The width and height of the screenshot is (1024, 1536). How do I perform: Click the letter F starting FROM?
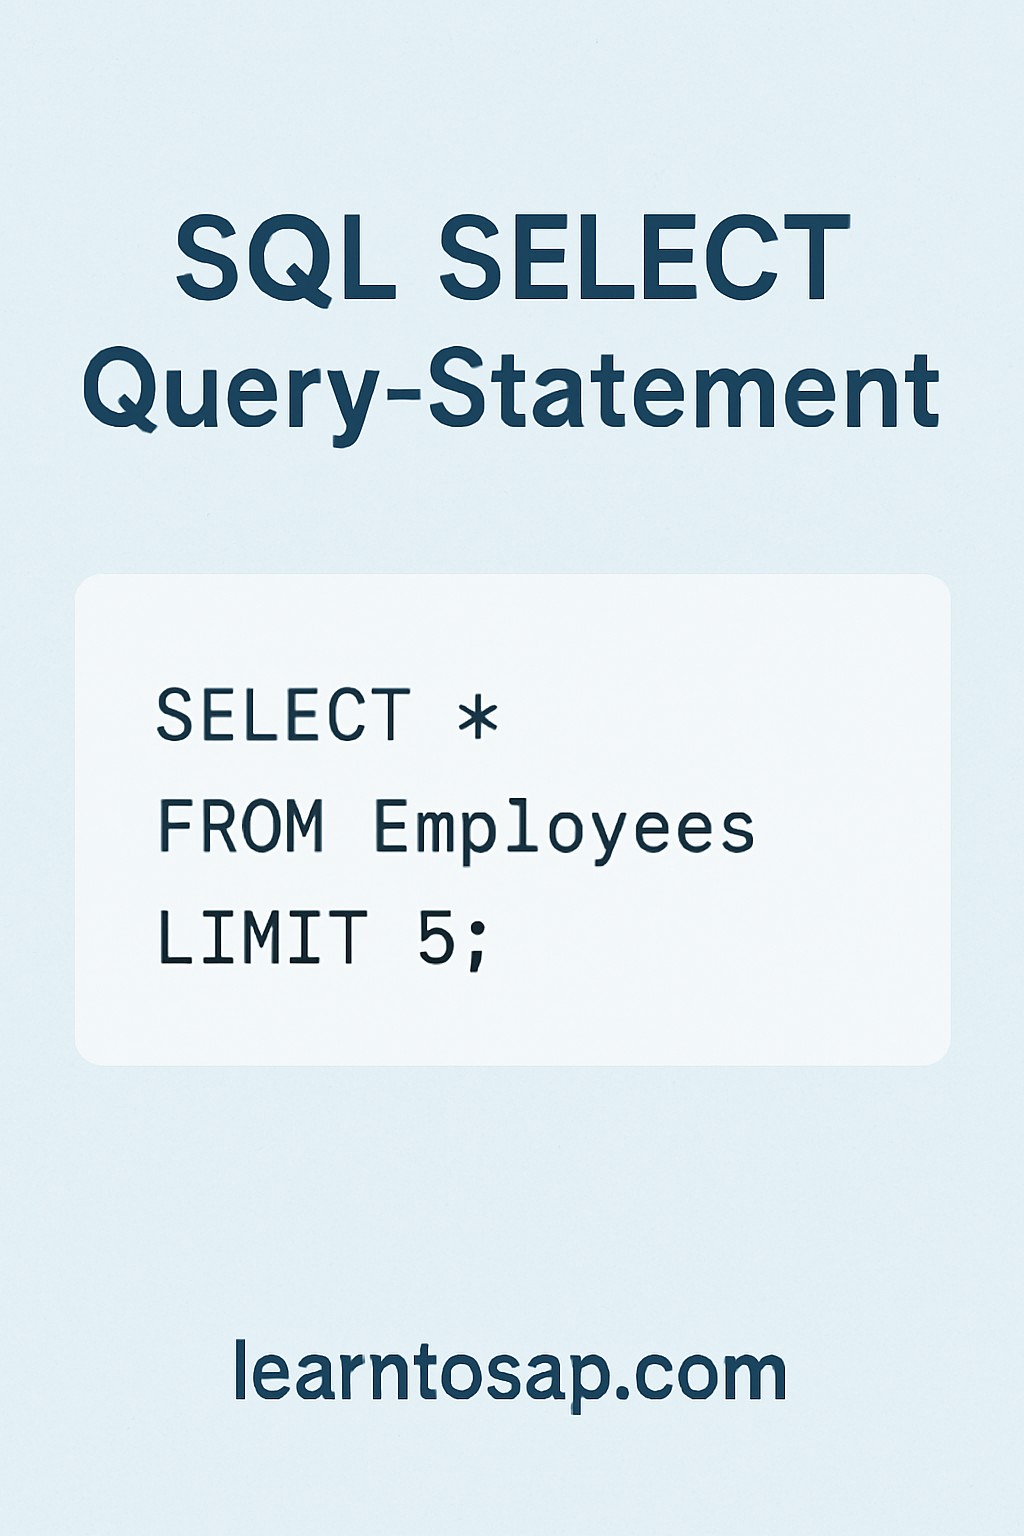[x=176, y=826]
